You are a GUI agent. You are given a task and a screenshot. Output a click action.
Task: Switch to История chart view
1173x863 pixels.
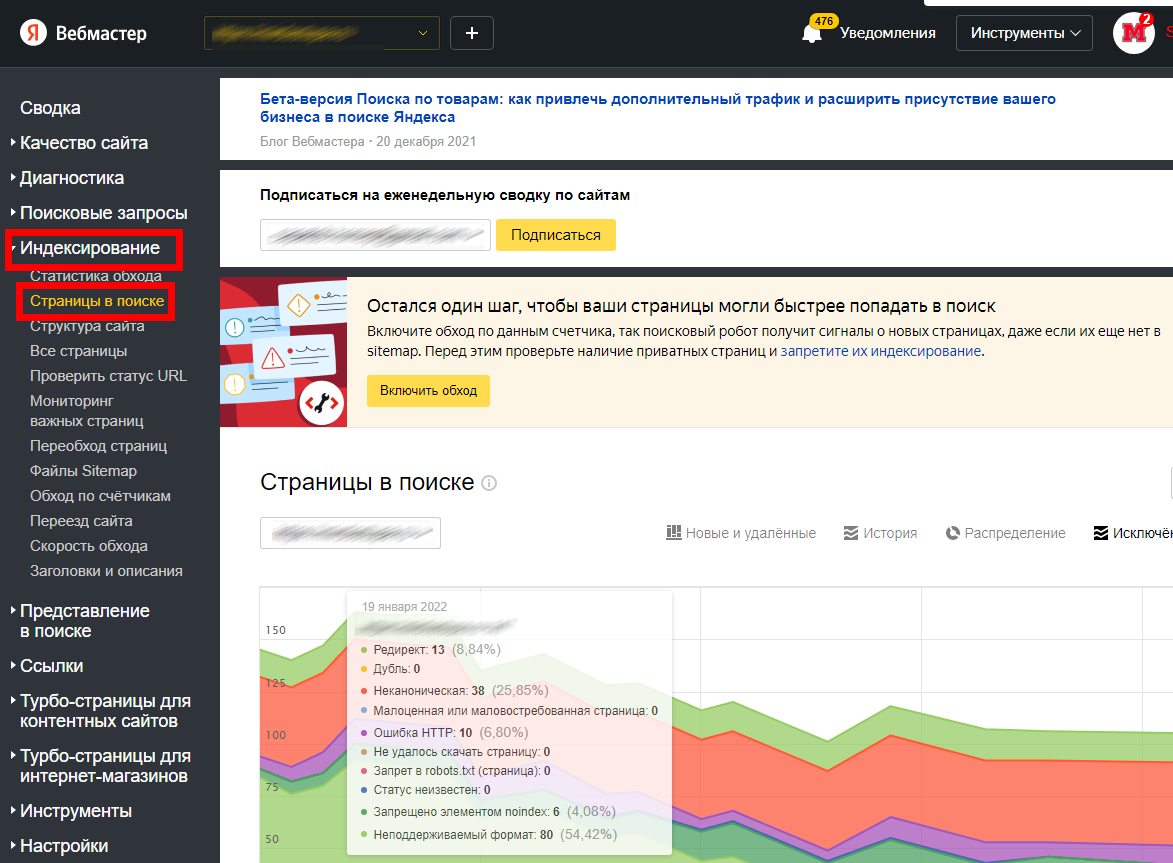(880, 533)
